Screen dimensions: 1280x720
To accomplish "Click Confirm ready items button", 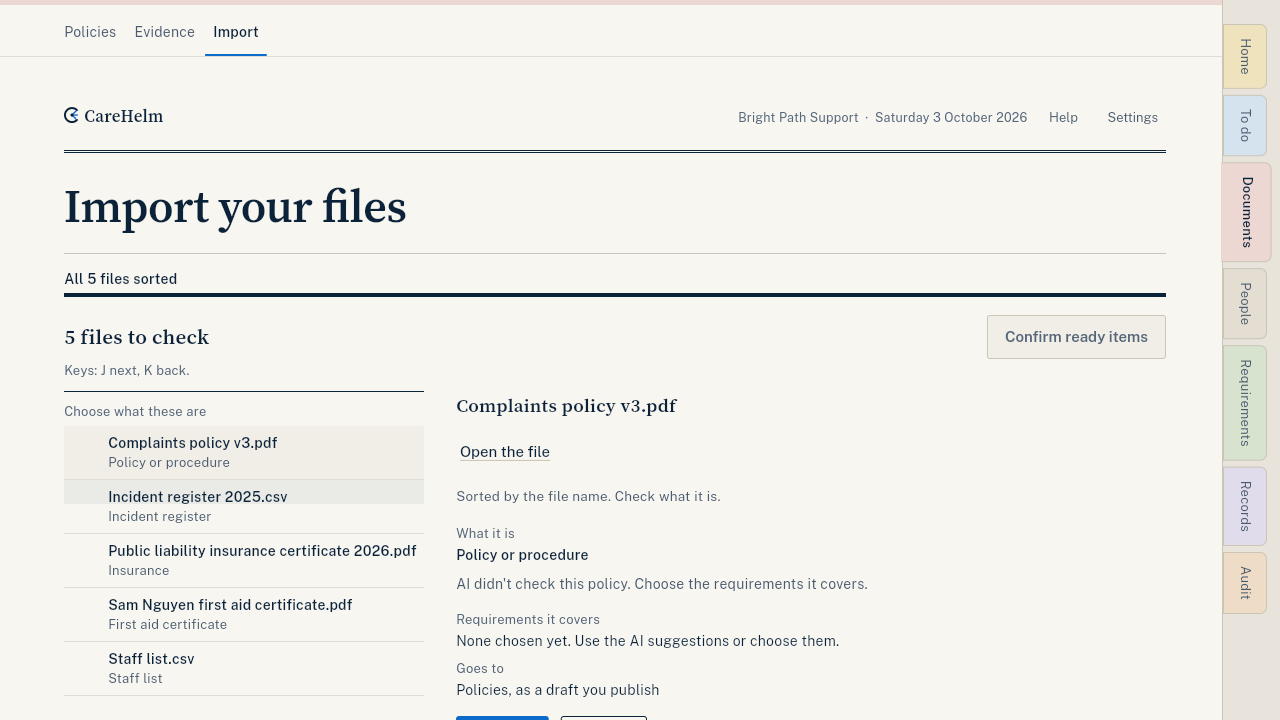I will point(1076,337).
